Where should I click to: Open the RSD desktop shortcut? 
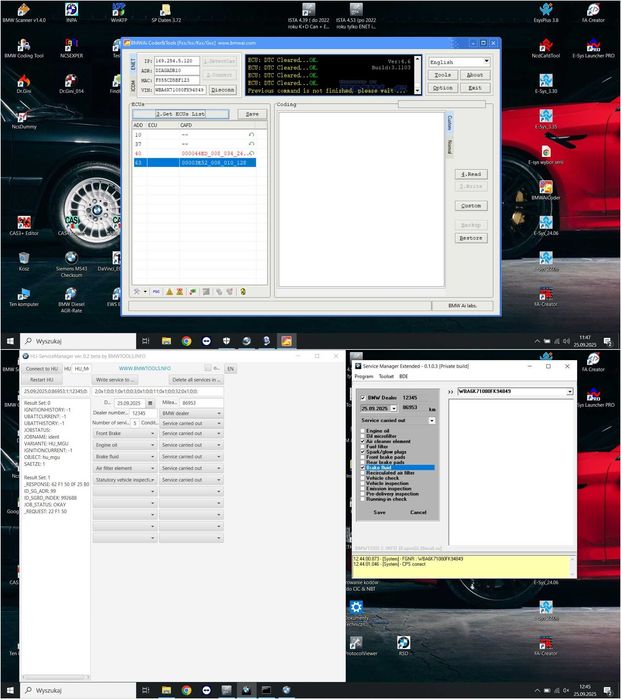click(403, 645)
